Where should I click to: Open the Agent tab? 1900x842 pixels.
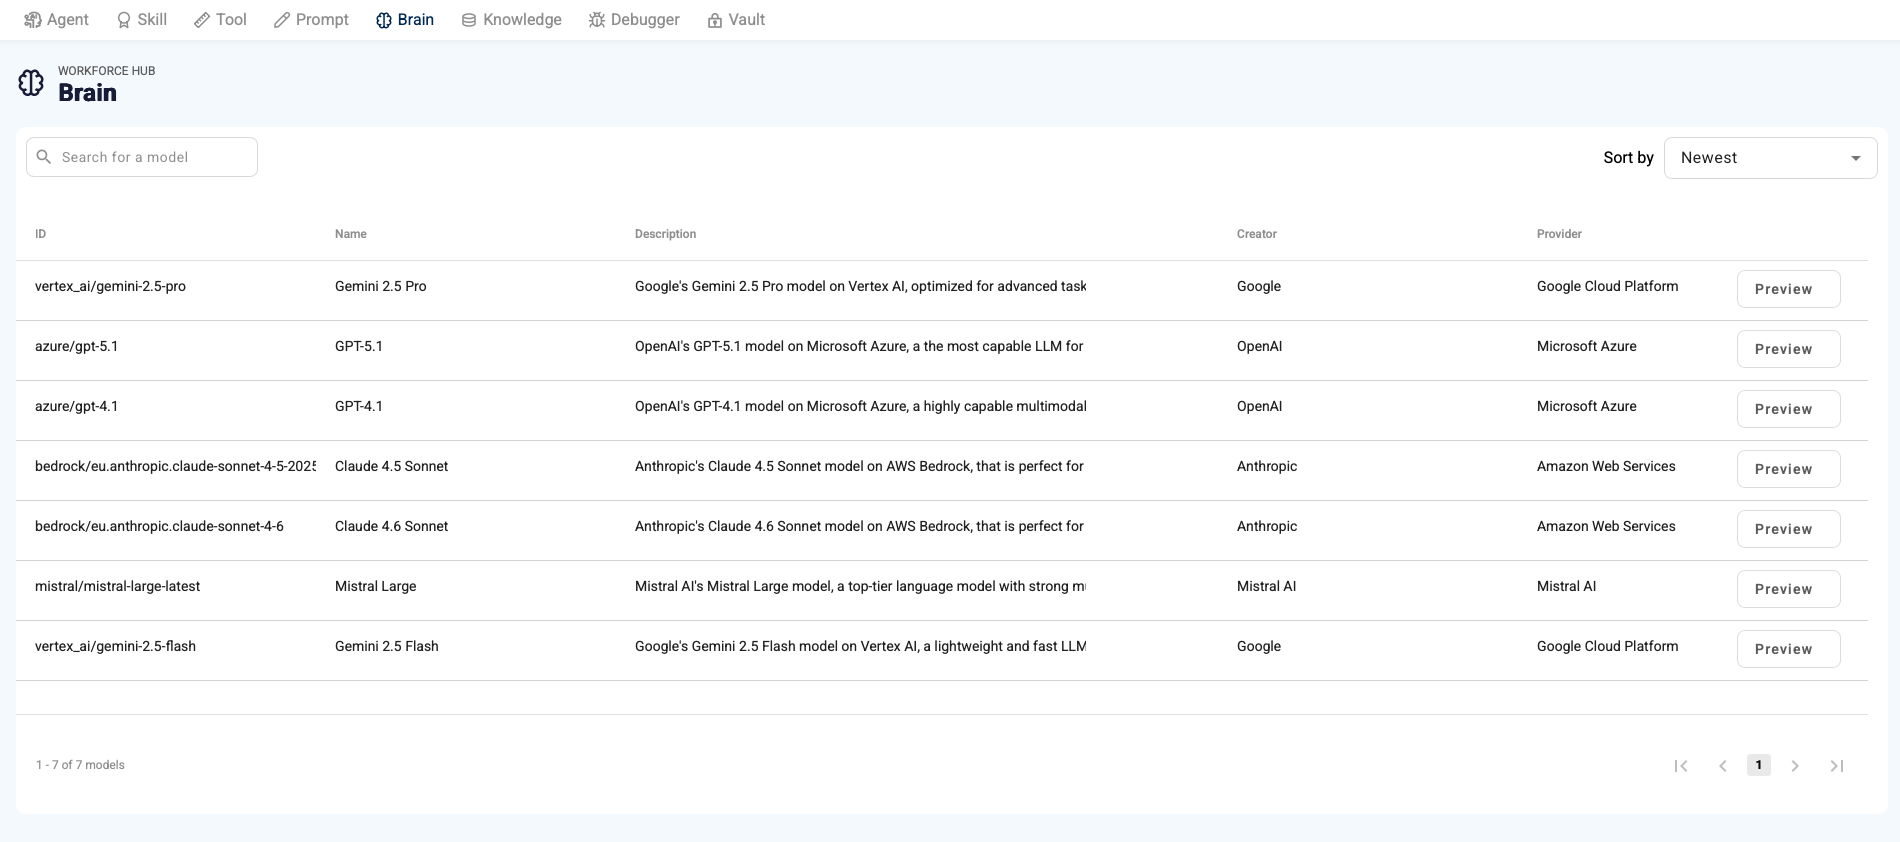pyautogui.click(x=56, y=20)
